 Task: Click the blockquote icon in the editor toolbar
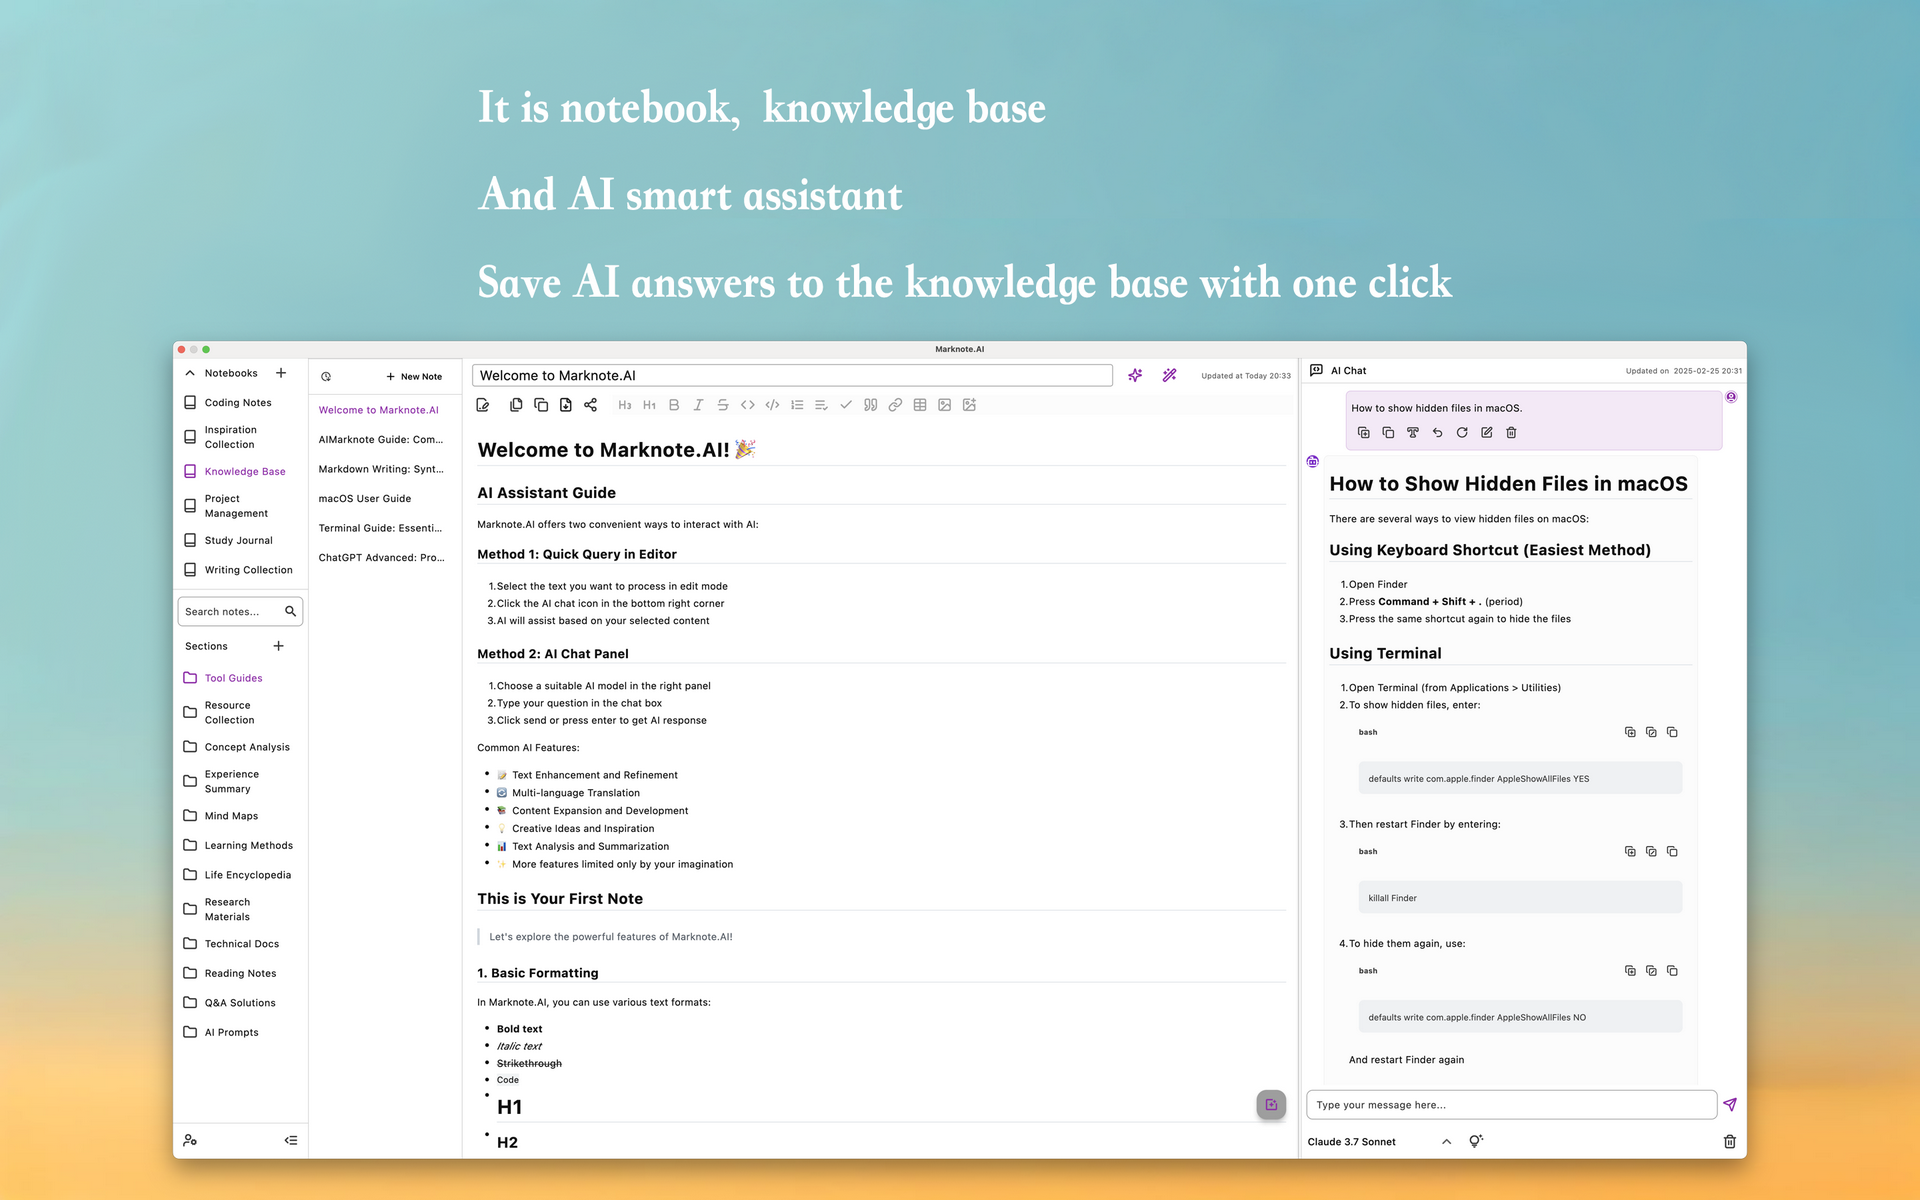pos(870,405)
